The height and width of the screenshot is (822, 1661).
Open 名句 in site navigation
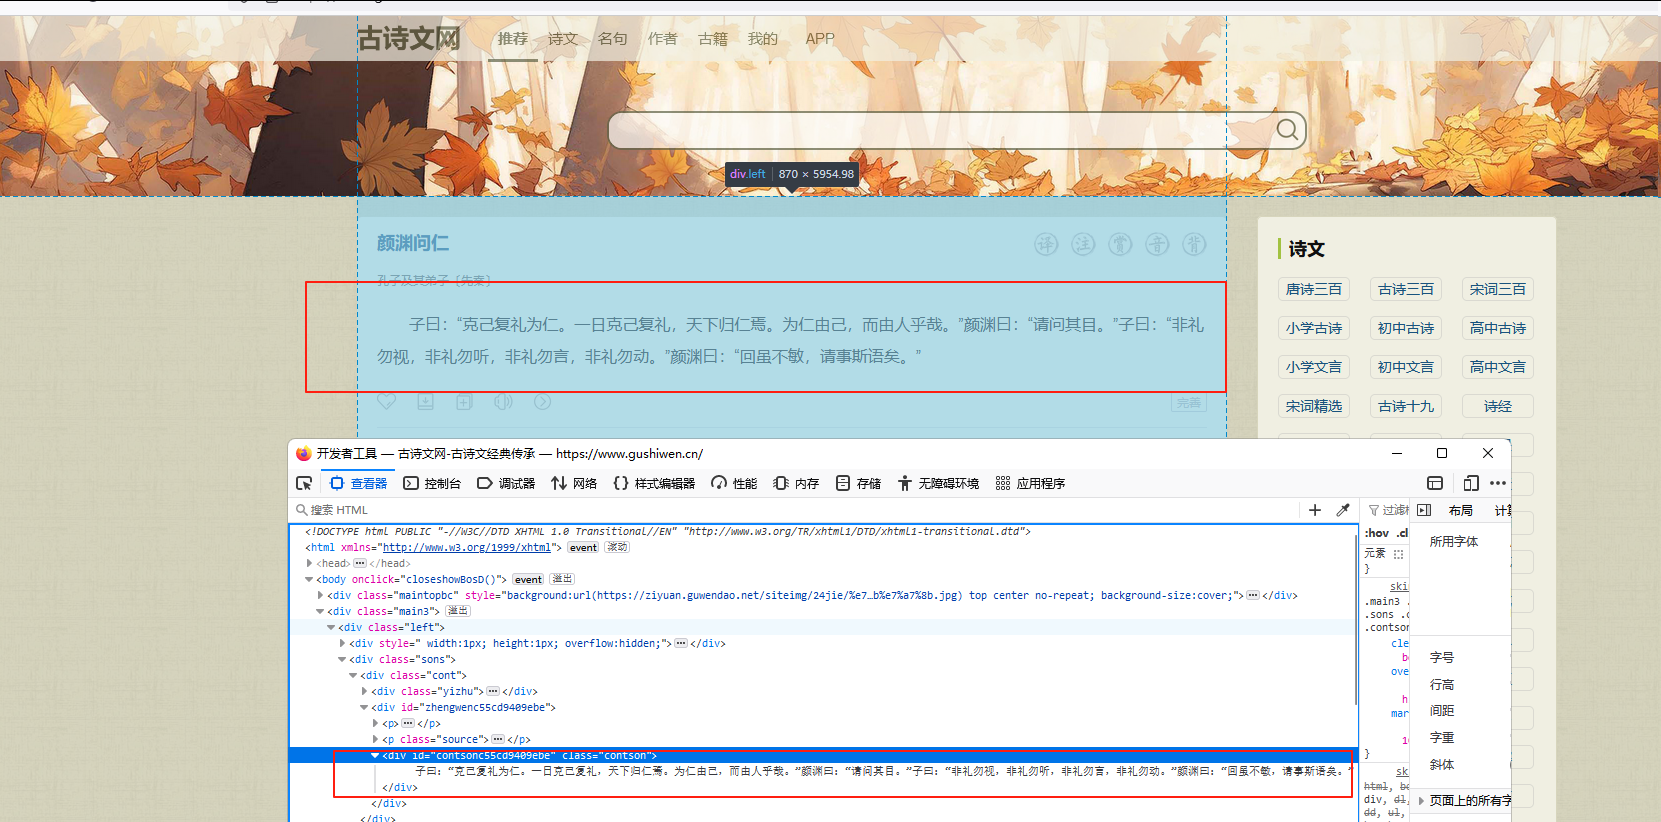(613, 39)
